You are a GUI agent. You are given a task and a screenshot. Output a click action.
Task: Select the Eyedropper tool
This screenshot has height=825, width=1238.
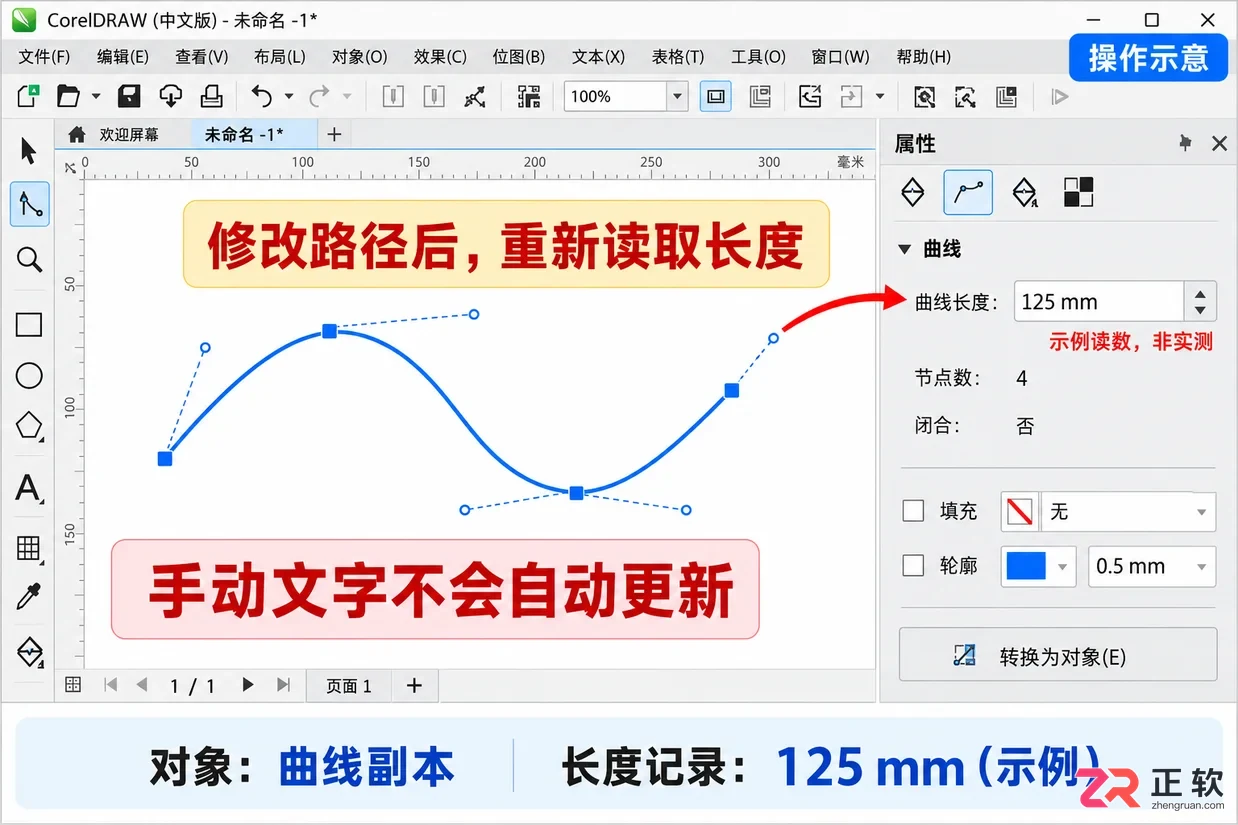tap(29, 597)
